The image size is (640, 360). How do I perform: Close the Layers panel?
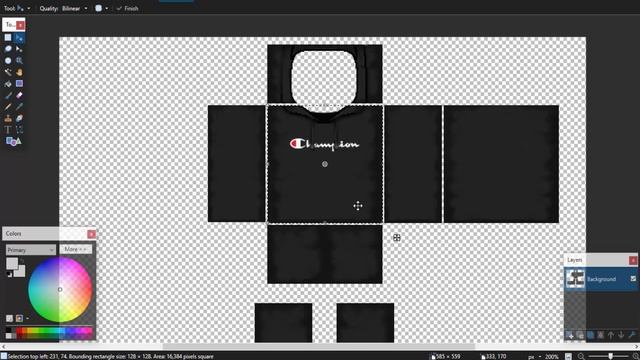coord(633,260)
